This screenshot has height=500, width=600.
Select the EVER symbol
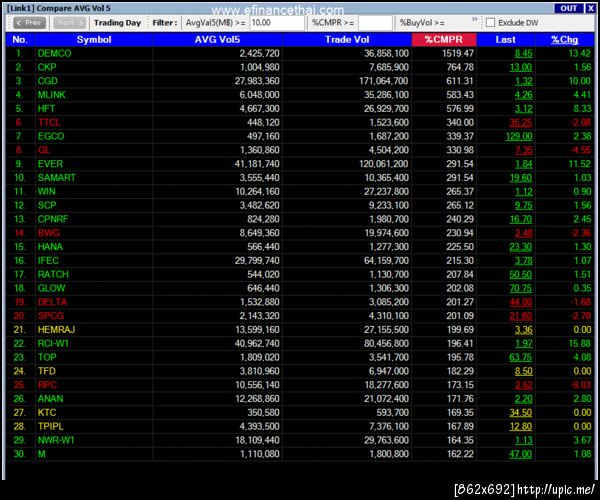50,164
